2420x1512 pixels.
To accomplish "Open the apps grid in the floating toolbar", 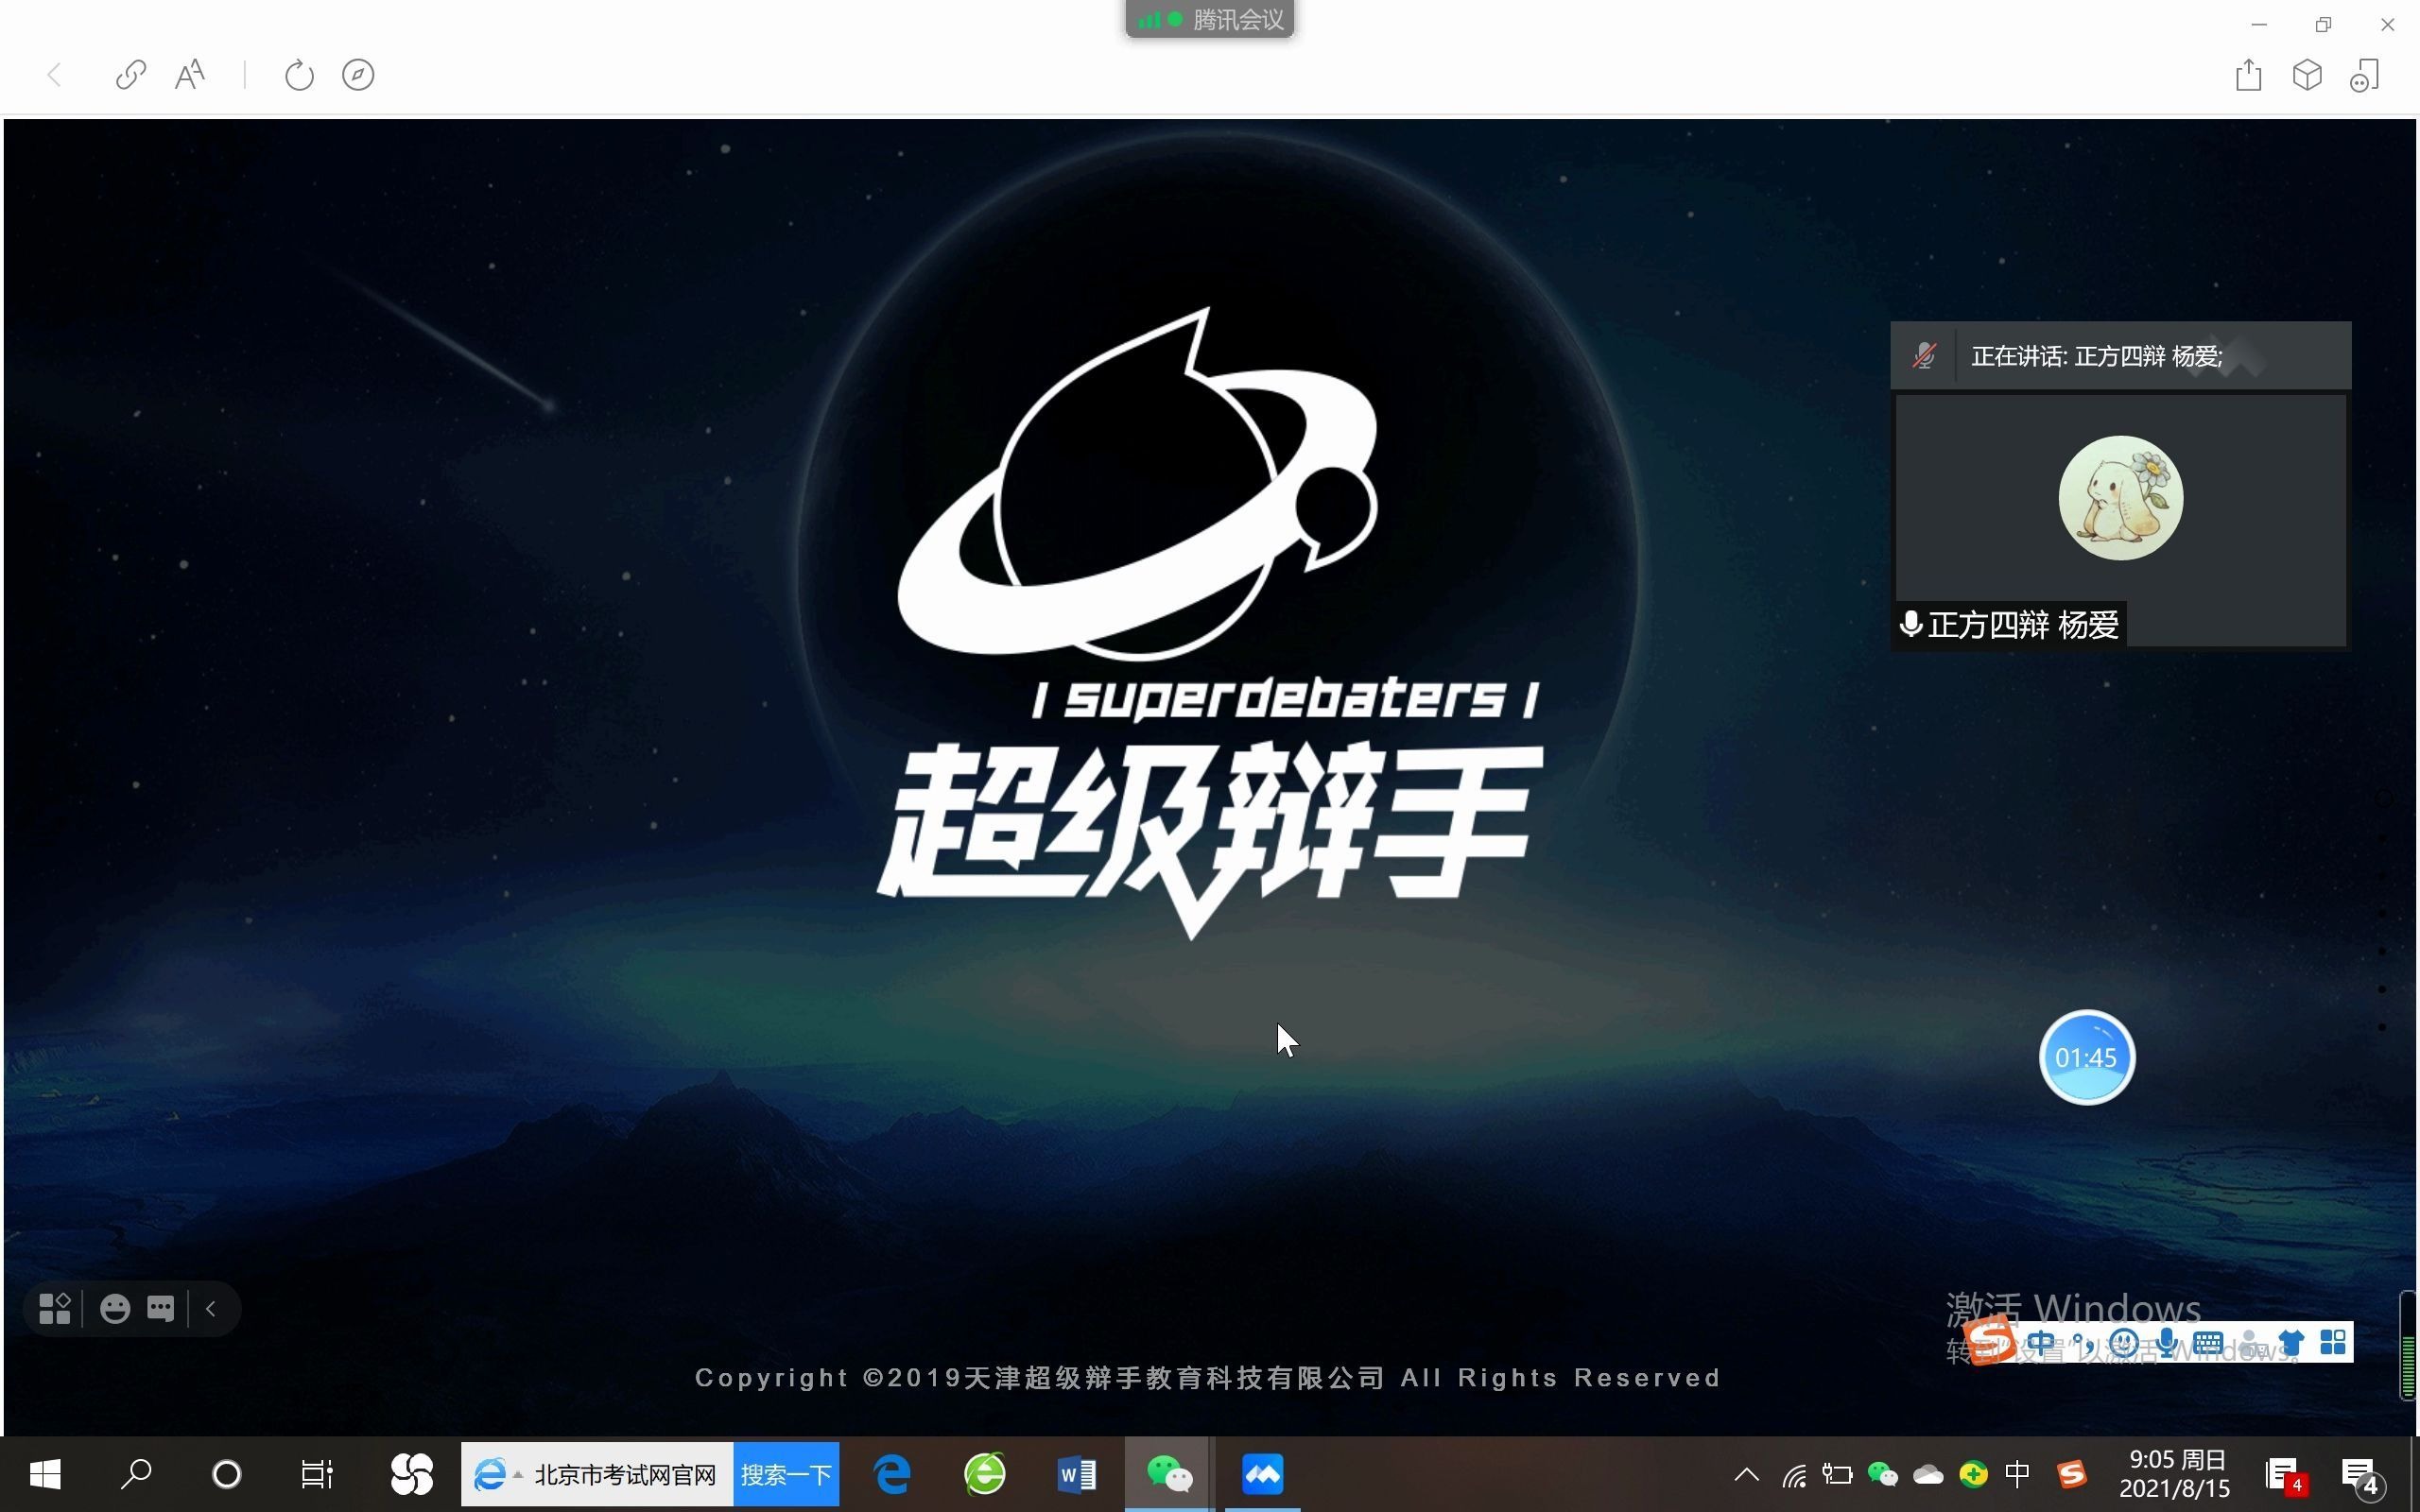I will pos(54,1308).
